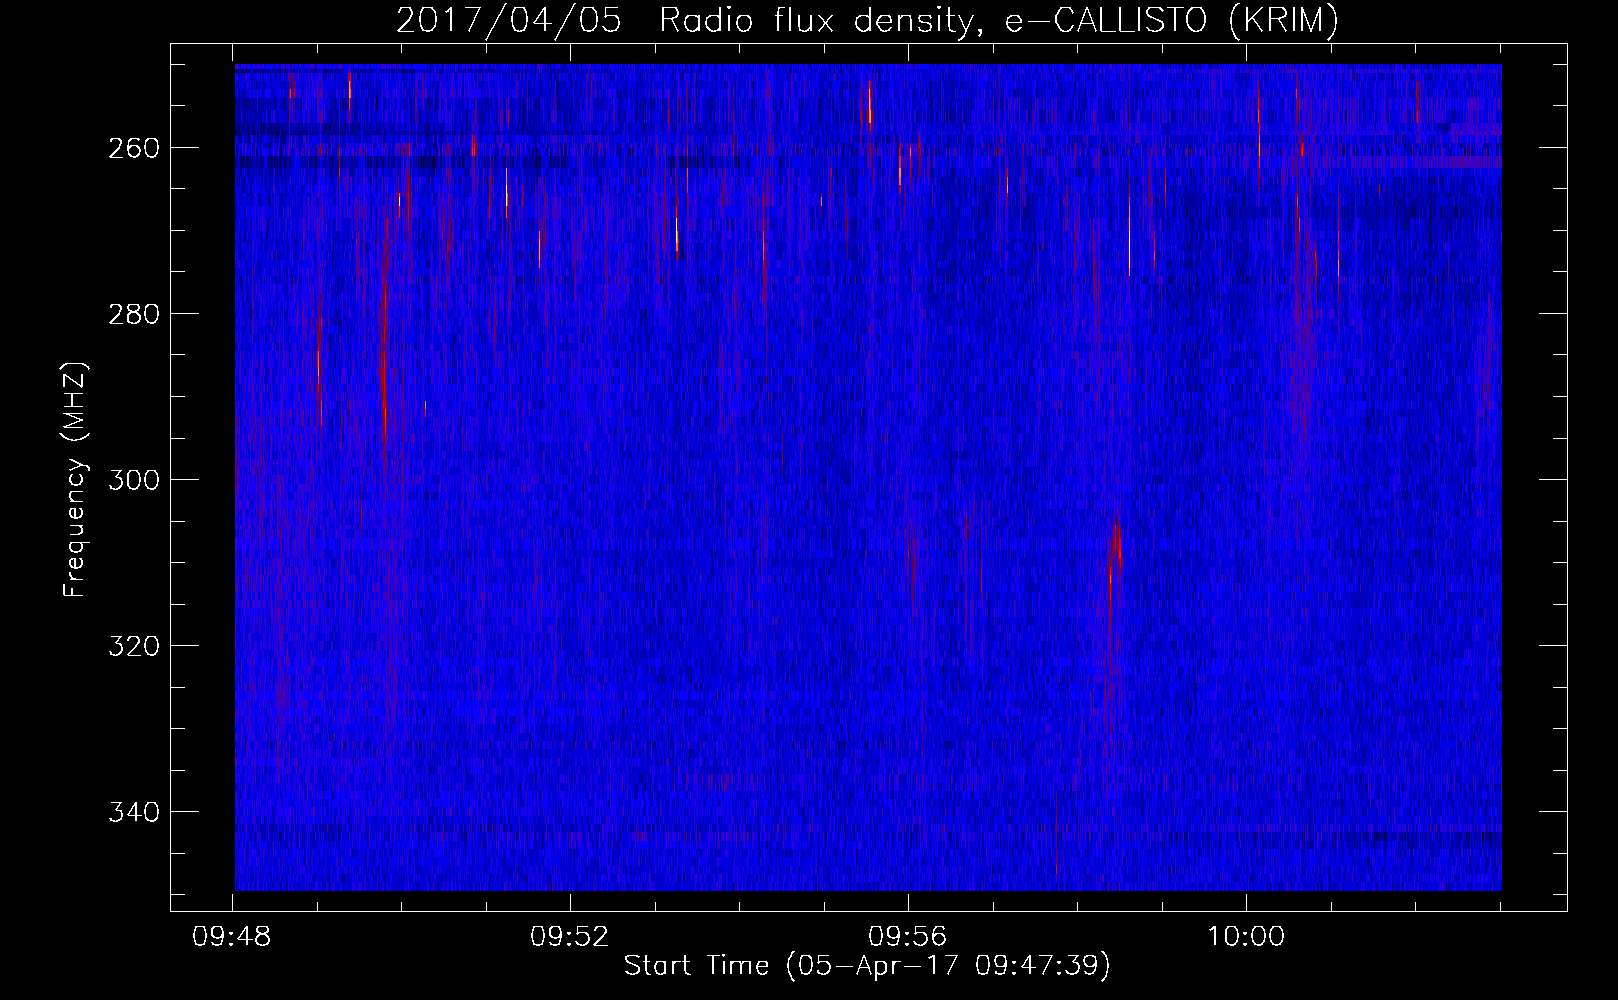Click the 'Start Time (05-Apr-17 09:47:39)' label
This screenshot has width=1618, height=1000.
click(x=867, y=966)
